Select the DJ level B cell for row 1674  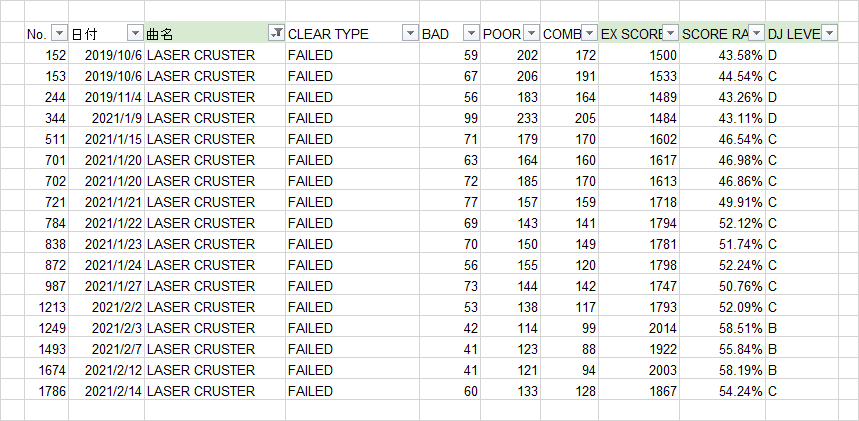[x=802, y=371]
